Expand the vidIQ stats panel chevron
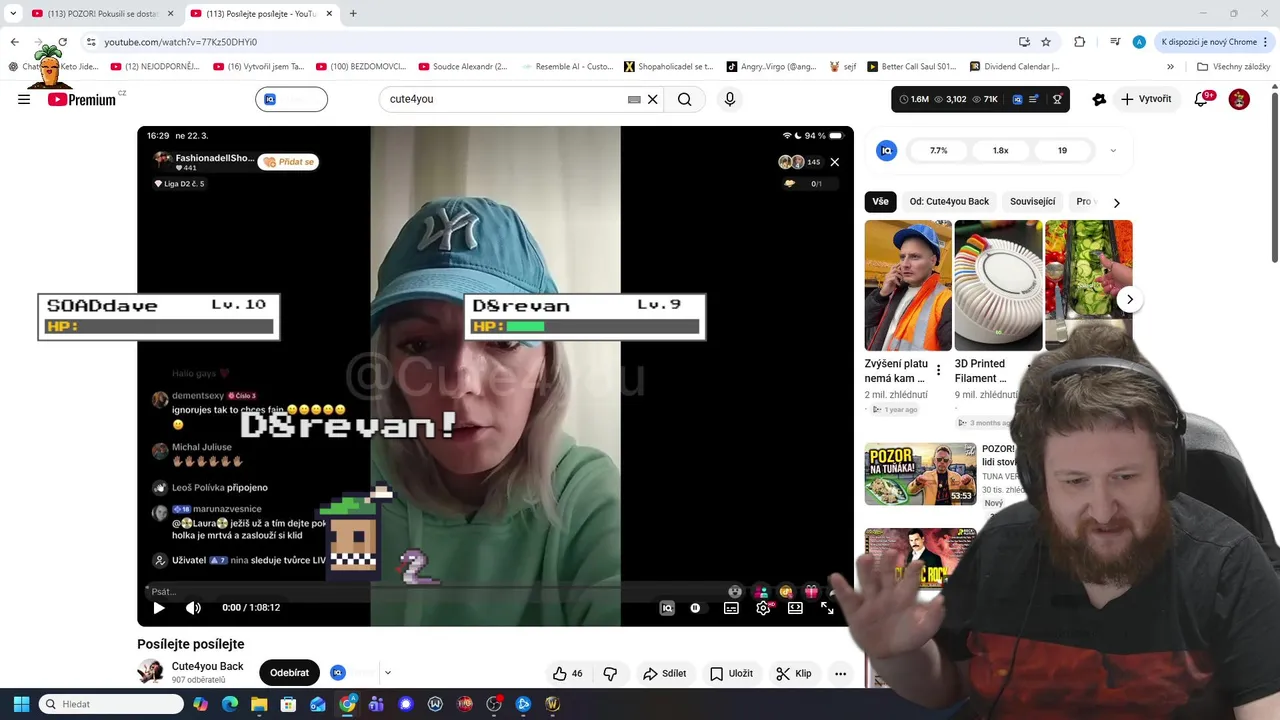 coord(1113,150)
